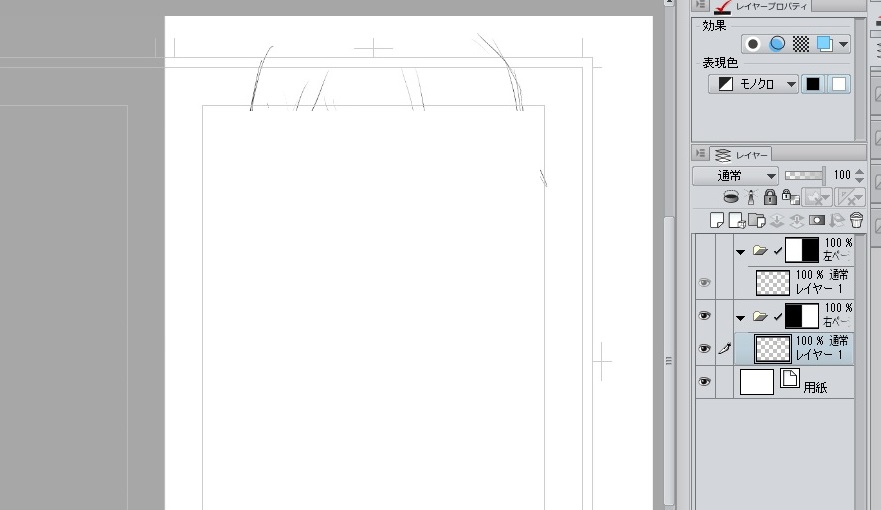Viewport: 881px width, 510px height.
Task: Click the pen editing-layer indicator icon
Action: pos(724,349)
